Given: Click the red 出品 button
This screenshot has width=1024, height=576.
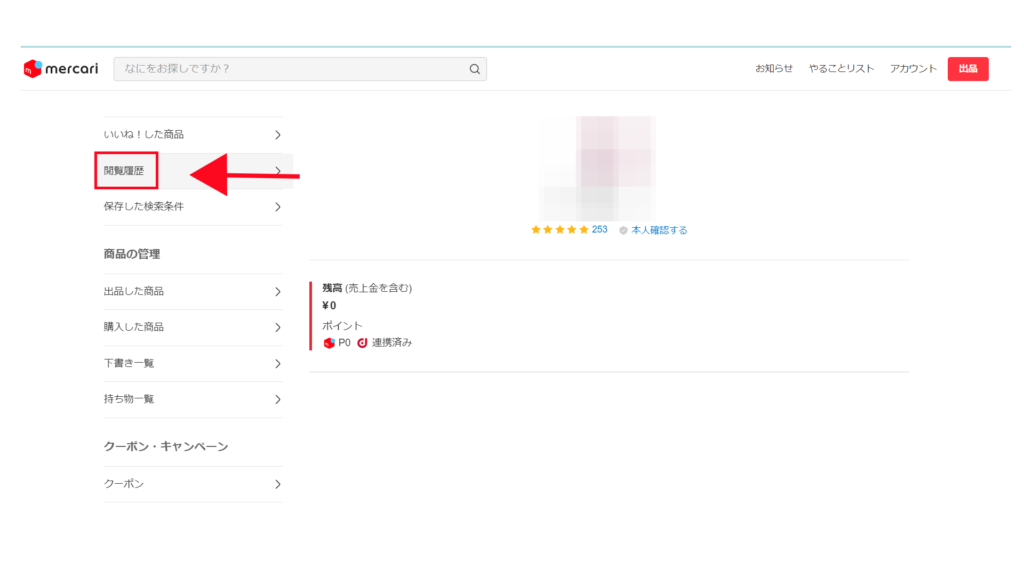Looking at the screenshot, I should pos(968,69).
